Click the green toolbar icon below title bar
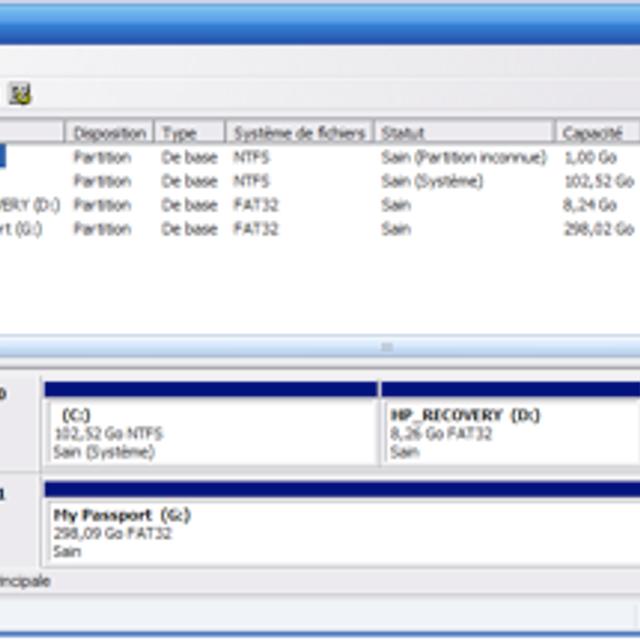 (x=20, y=93)
